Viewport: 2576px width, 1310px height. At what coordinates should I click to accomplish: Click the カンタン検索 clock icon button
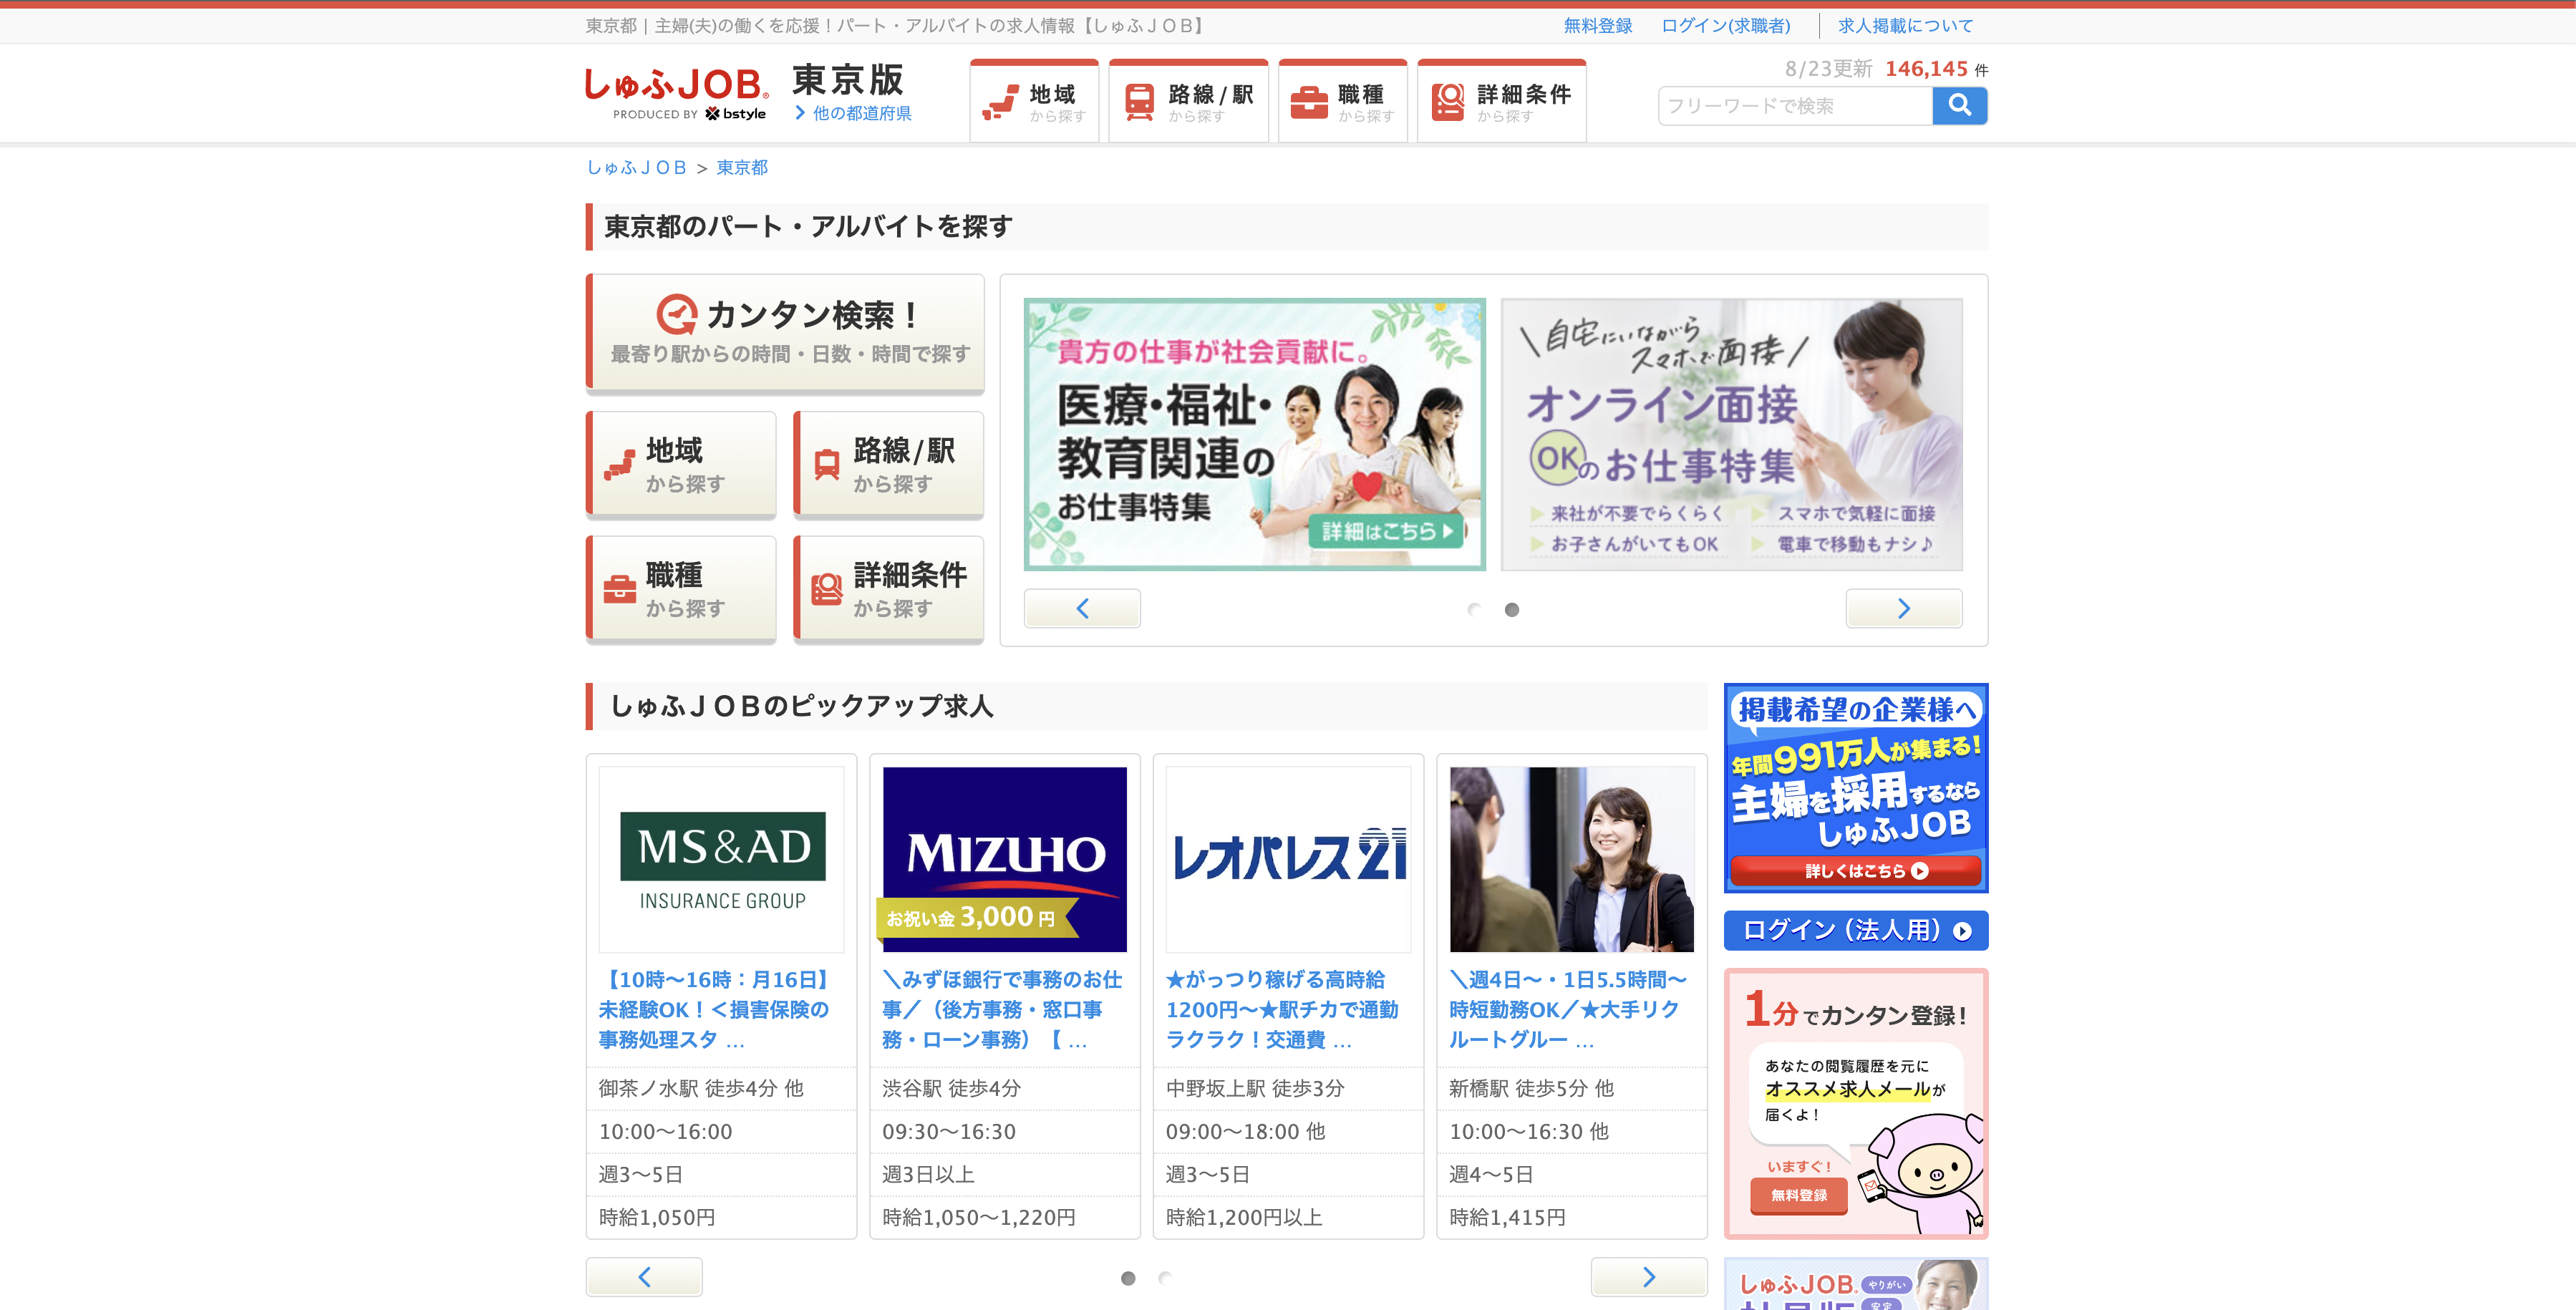pos(785,332)
